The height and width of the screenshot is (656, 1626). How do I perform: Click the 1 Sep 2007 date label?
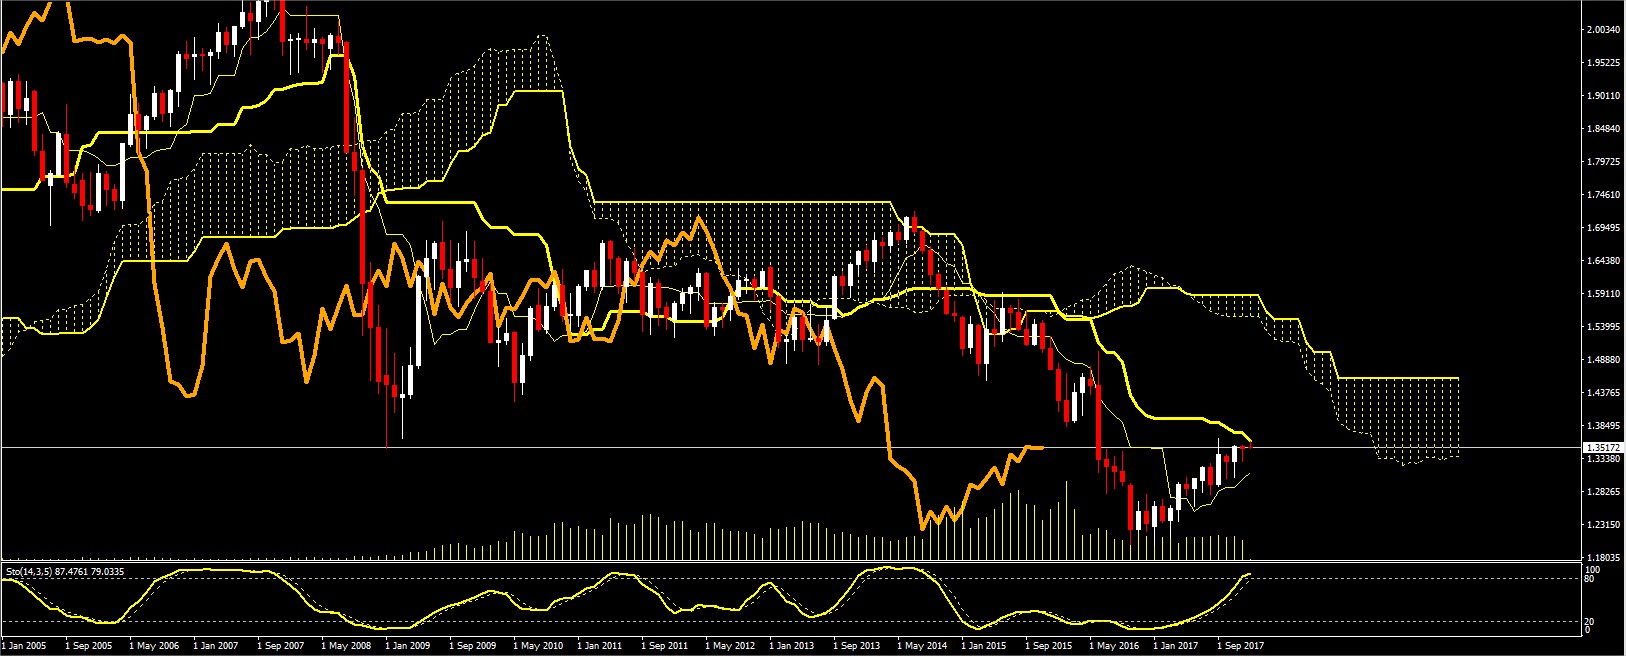coord(279,647)
